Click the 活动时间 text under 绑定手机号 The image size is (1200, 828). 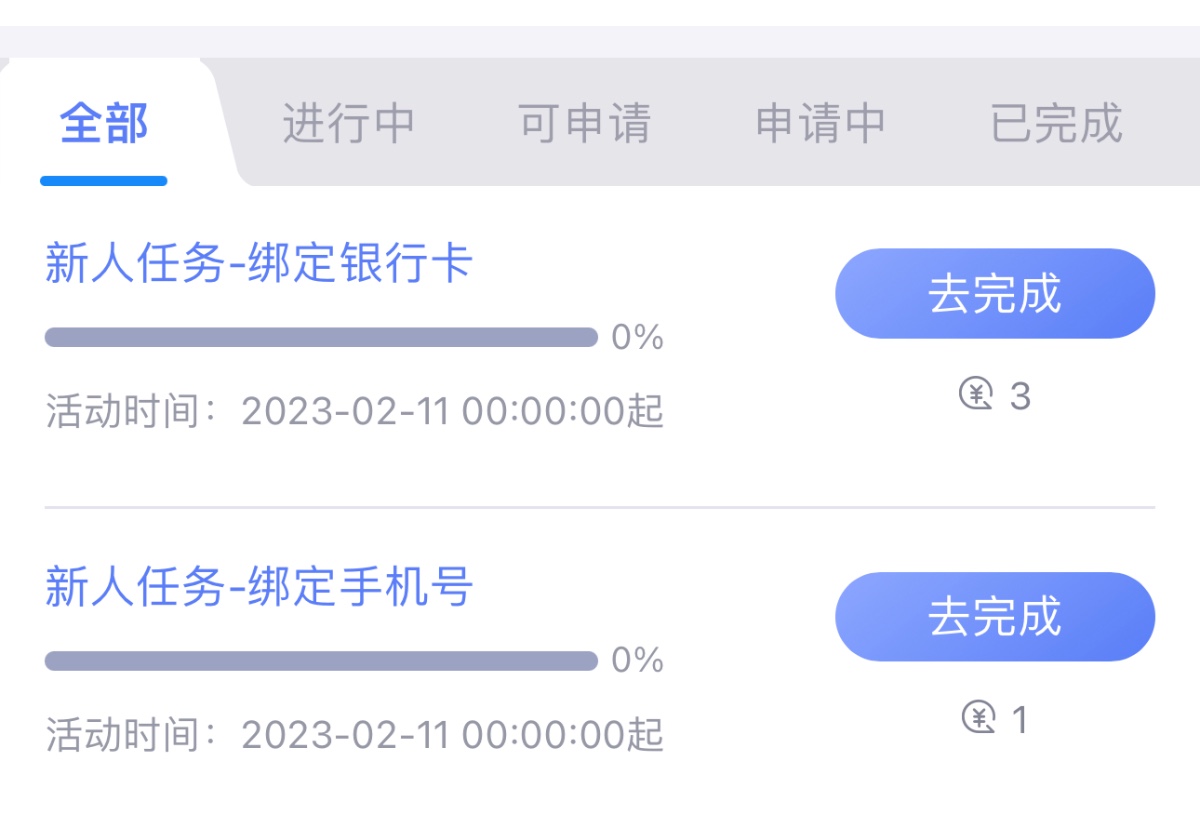point(355,735)
